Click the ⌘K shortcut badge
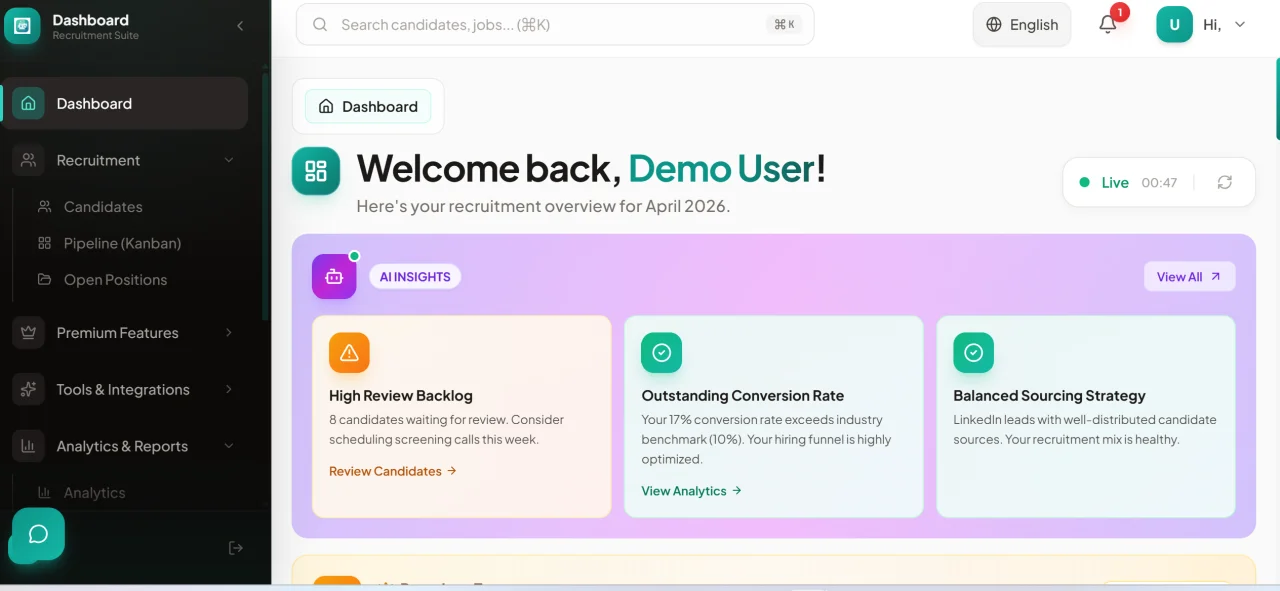The image size is (1280, 591). pos(785,24)
